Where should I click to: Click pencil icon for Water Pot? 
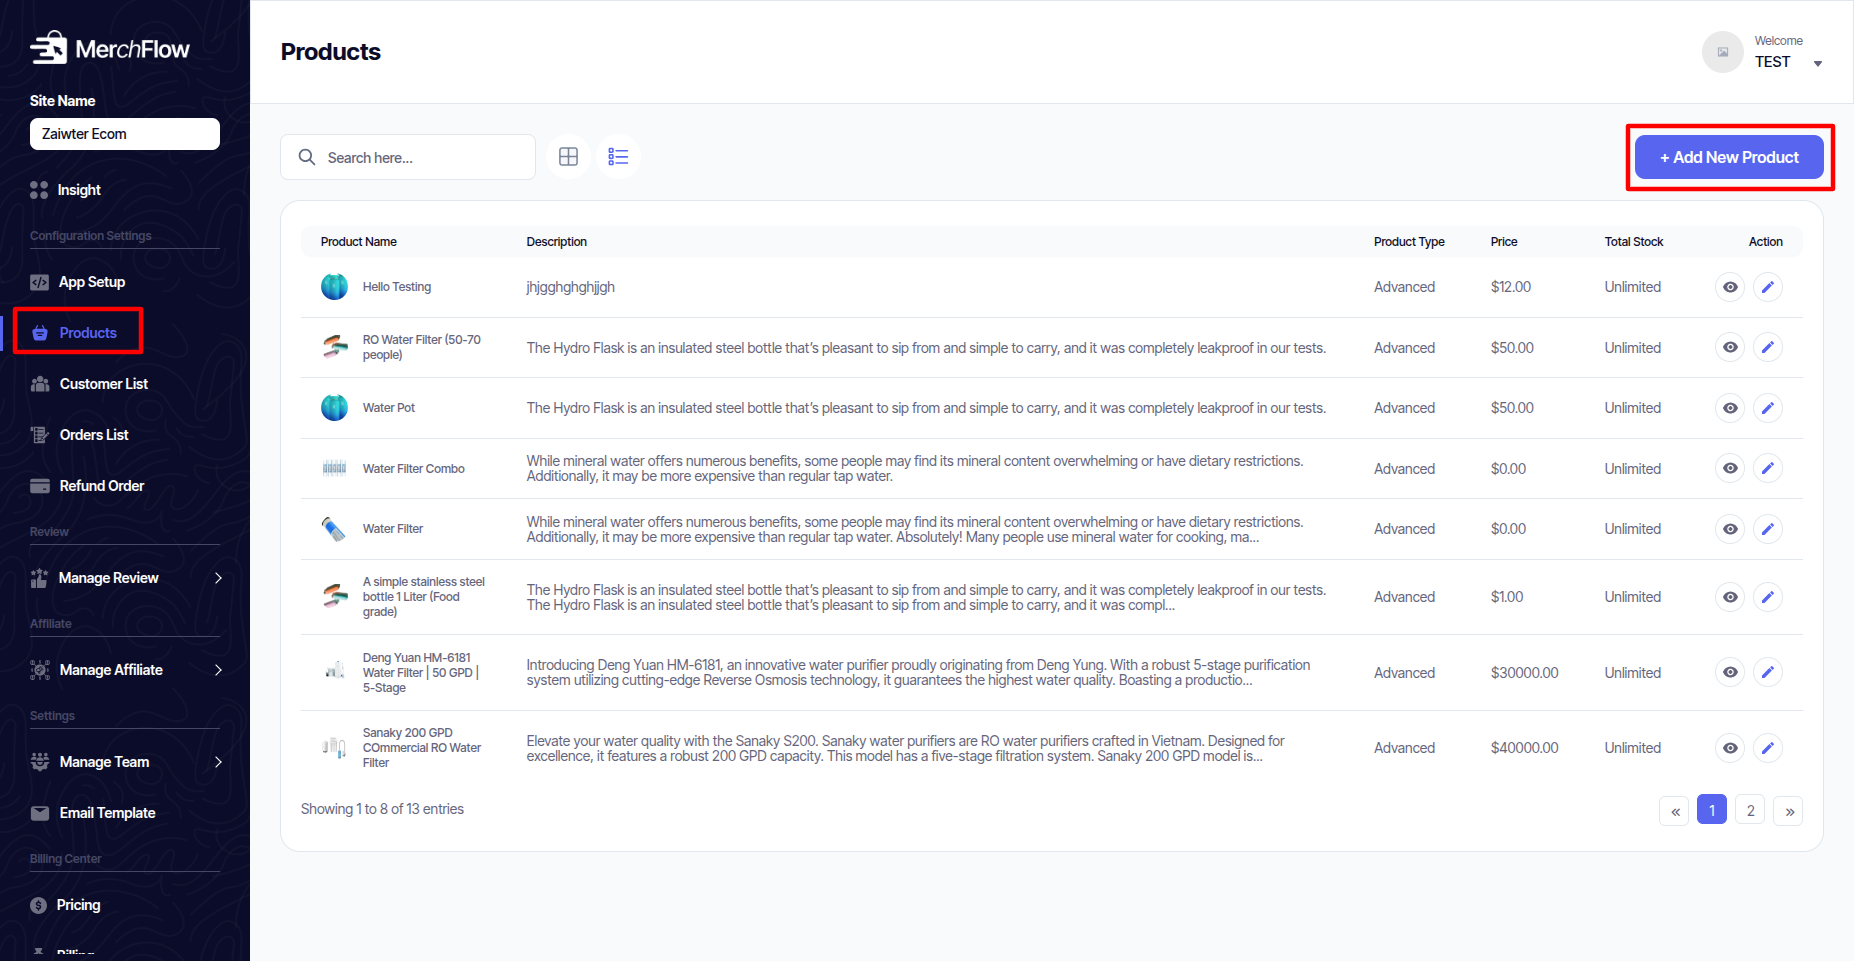(x=1767, y=408)
